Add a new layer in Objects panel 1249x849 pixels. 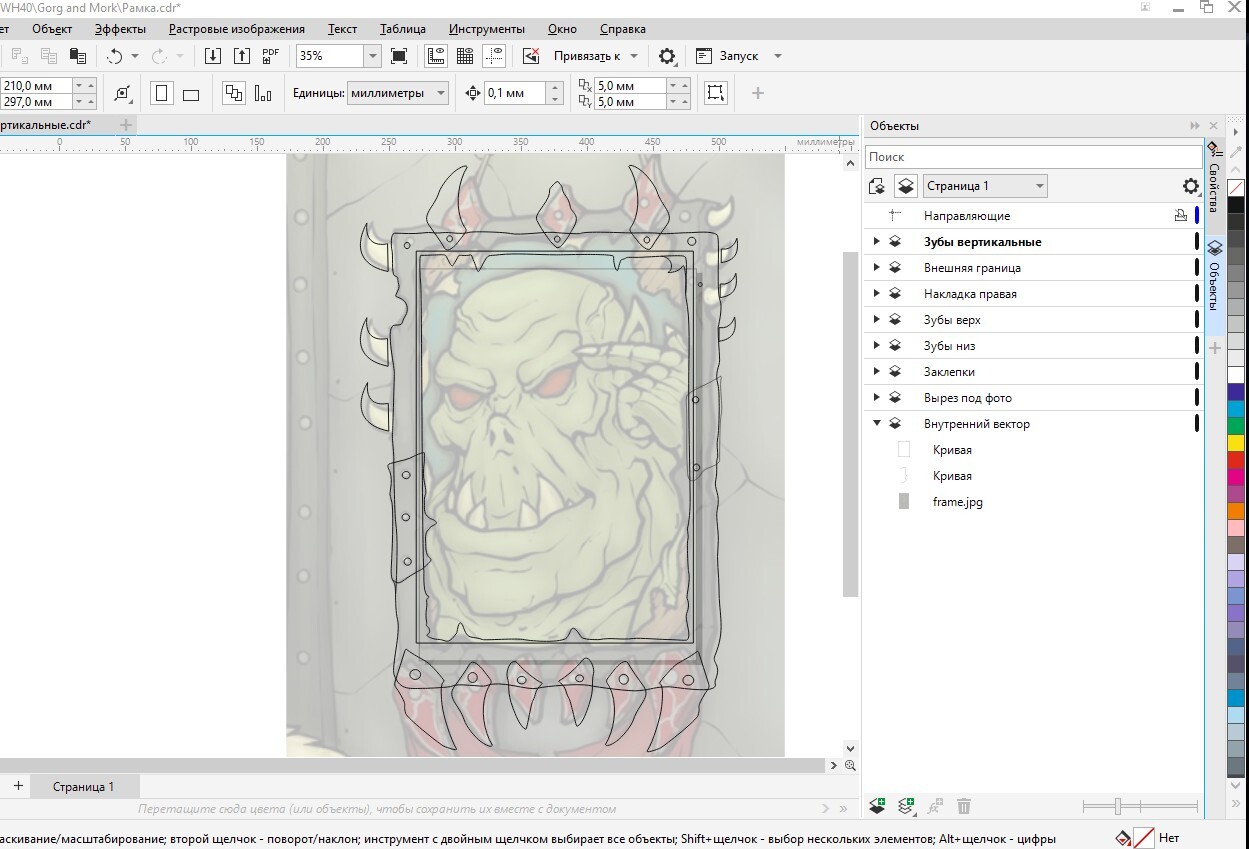(877, 806)
